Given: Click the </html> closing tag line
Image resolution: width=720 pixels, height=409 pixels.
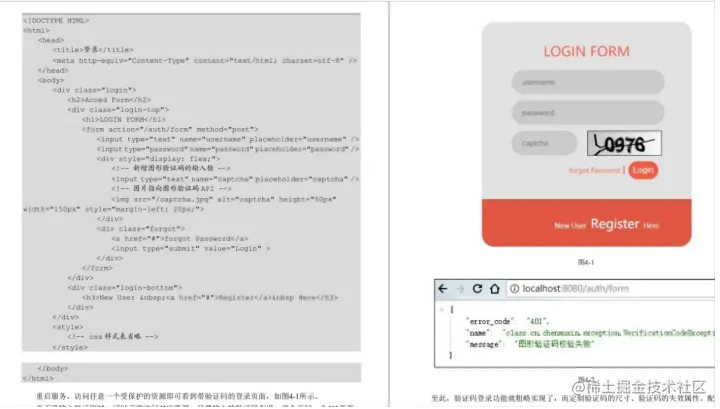Looking at the screenshot, I should (38, 379).
